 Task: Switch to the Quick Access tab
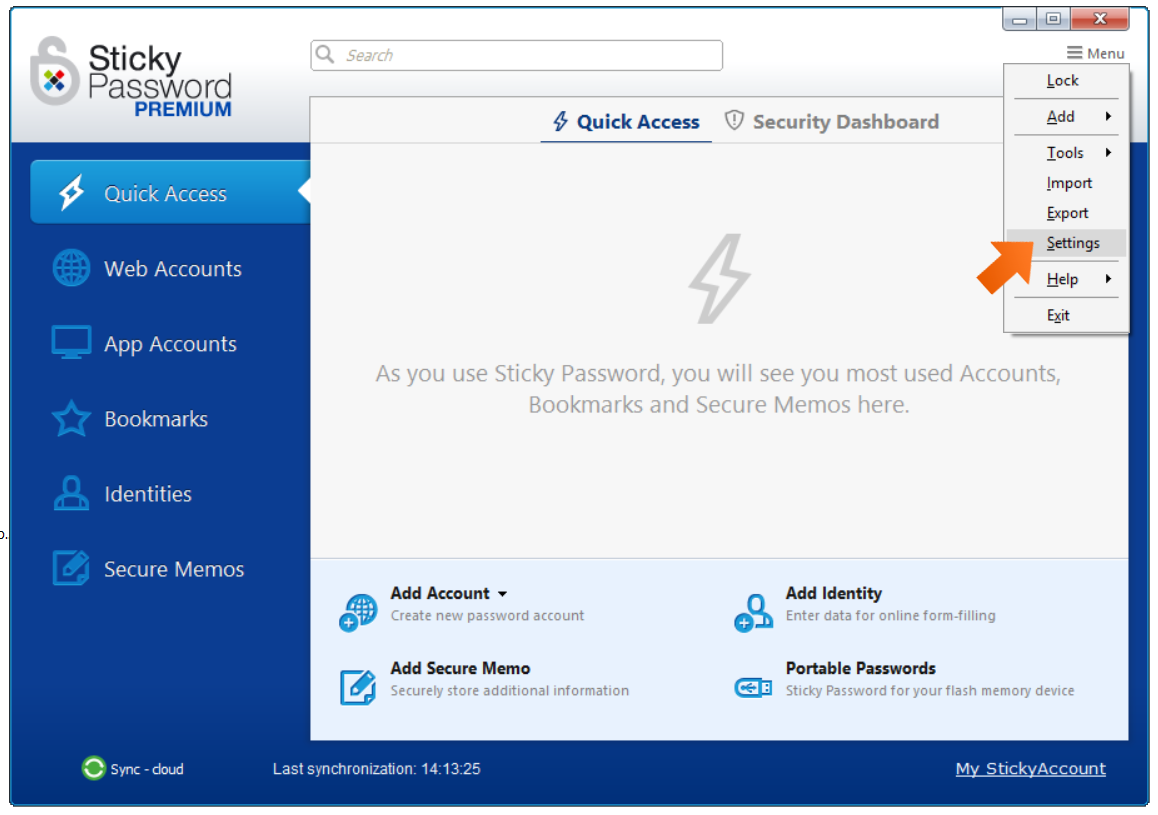coord(626,121)
